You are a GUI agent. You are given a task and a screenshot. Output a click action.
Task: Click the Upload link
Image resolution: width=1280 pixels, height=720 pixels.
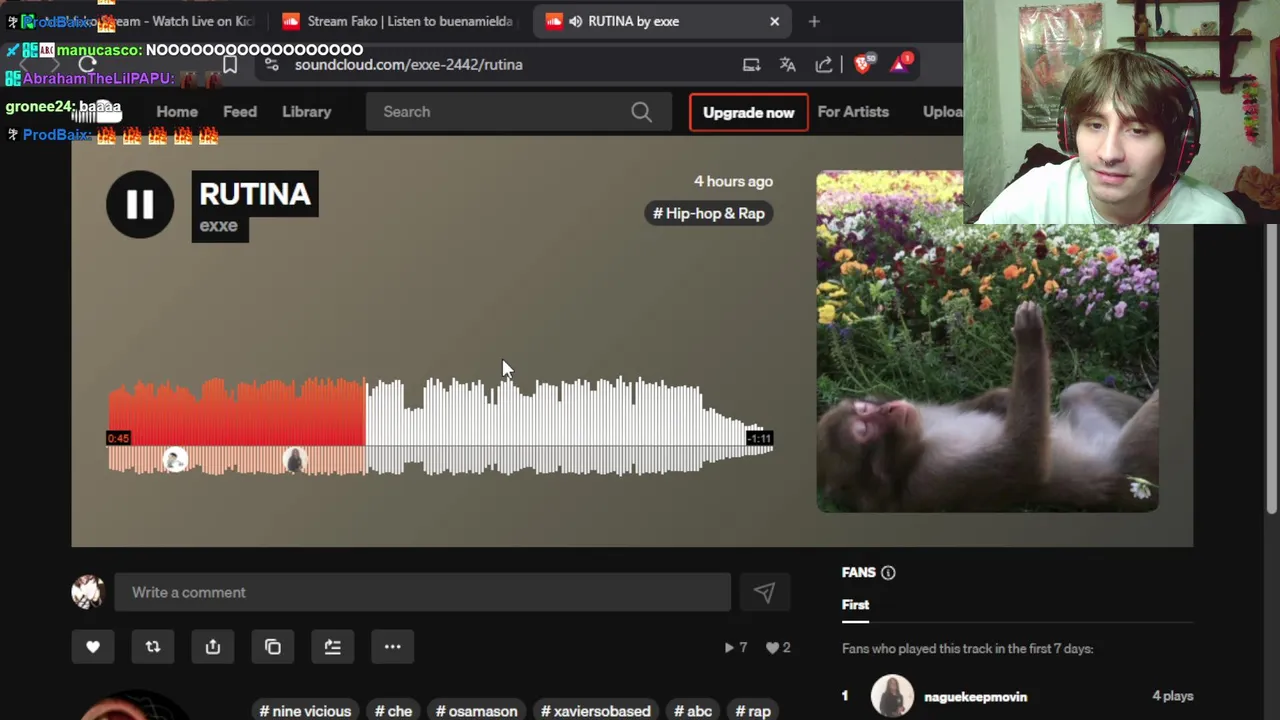click(x=942, y=112)
